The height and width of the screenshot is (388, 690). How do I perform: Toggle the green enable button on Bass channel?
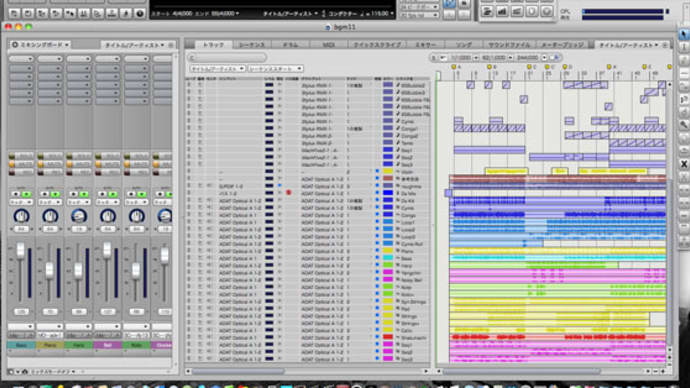tap(27, 194)
